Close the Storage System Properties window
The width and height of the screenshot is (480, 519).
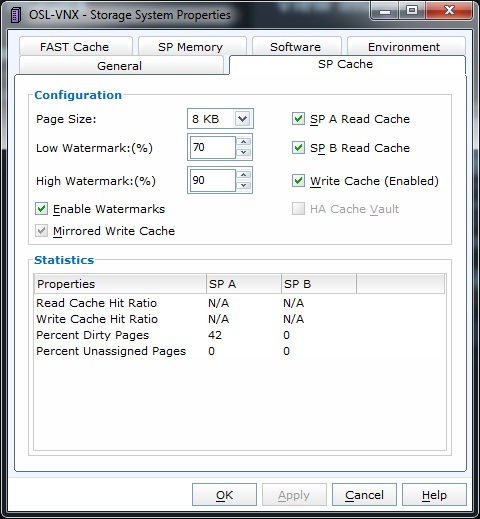click(449, 11)
